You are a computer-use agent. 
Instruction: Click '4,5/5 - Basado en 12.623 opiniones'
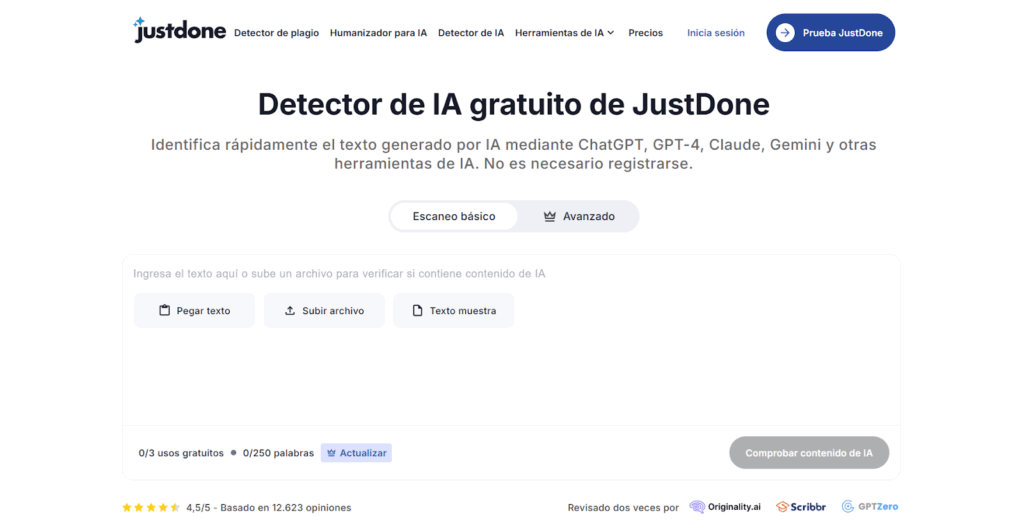[268, 507]
